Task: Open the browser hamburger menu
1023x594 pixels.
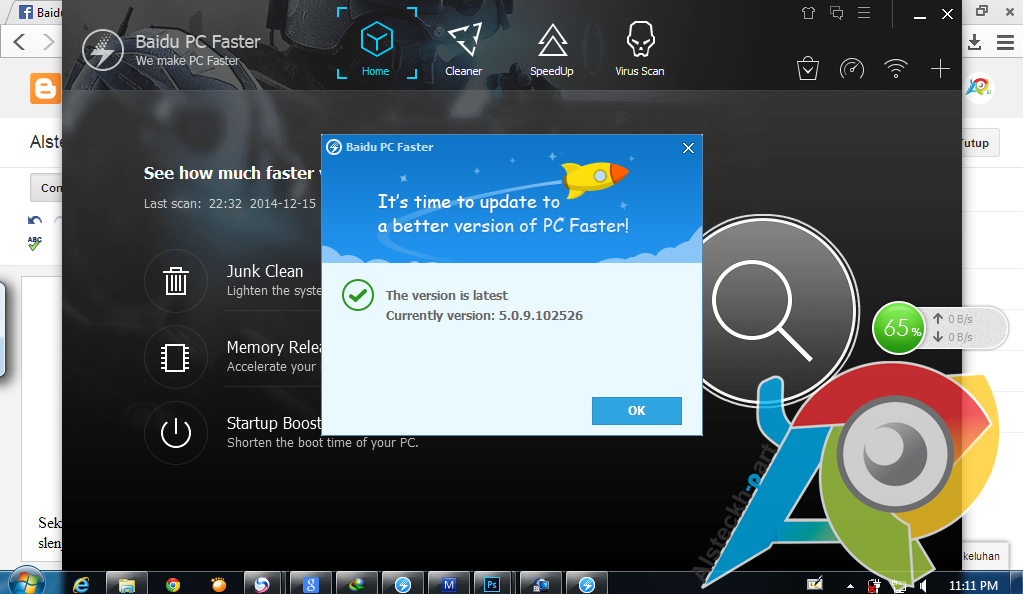Action: pos(1005,42)
